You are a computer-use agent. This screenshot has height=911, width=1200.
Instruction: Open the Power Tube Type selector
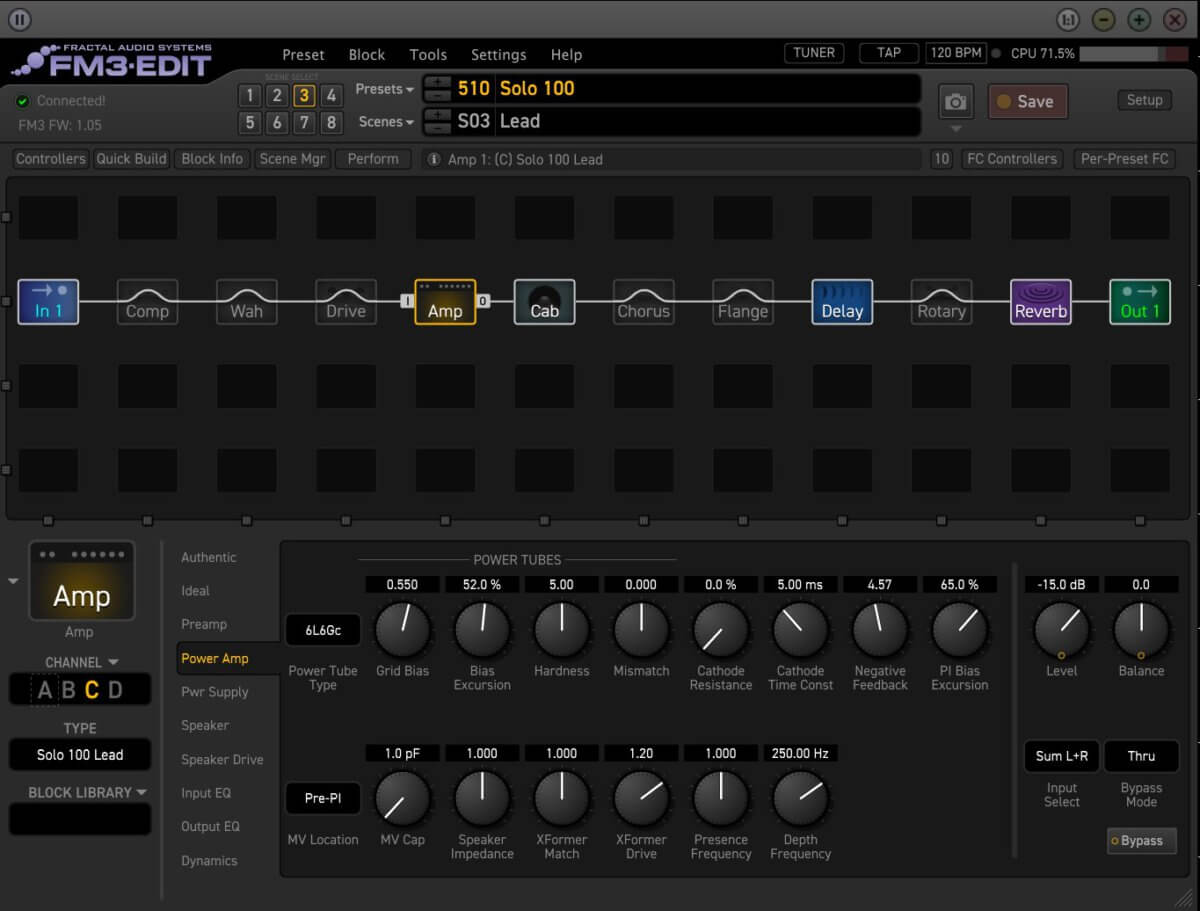click(x=323, y=631)
